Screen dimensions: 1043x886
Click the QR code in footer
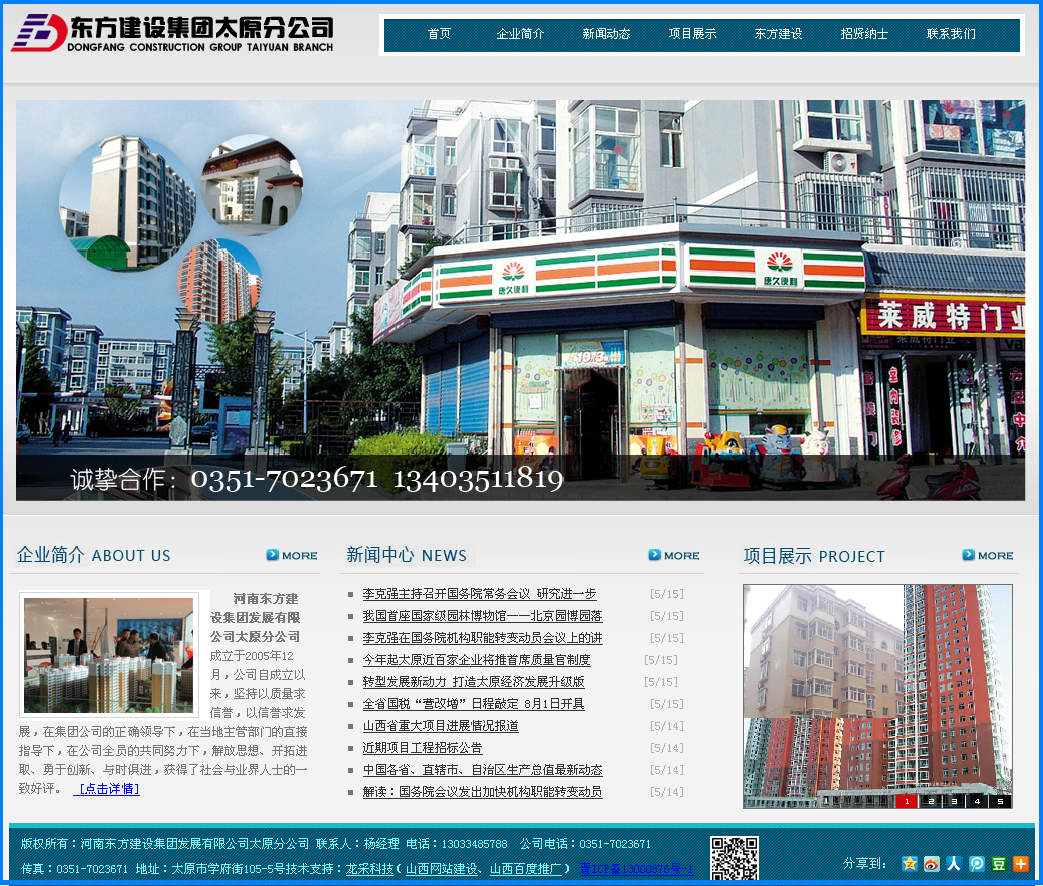click(734, 859)
